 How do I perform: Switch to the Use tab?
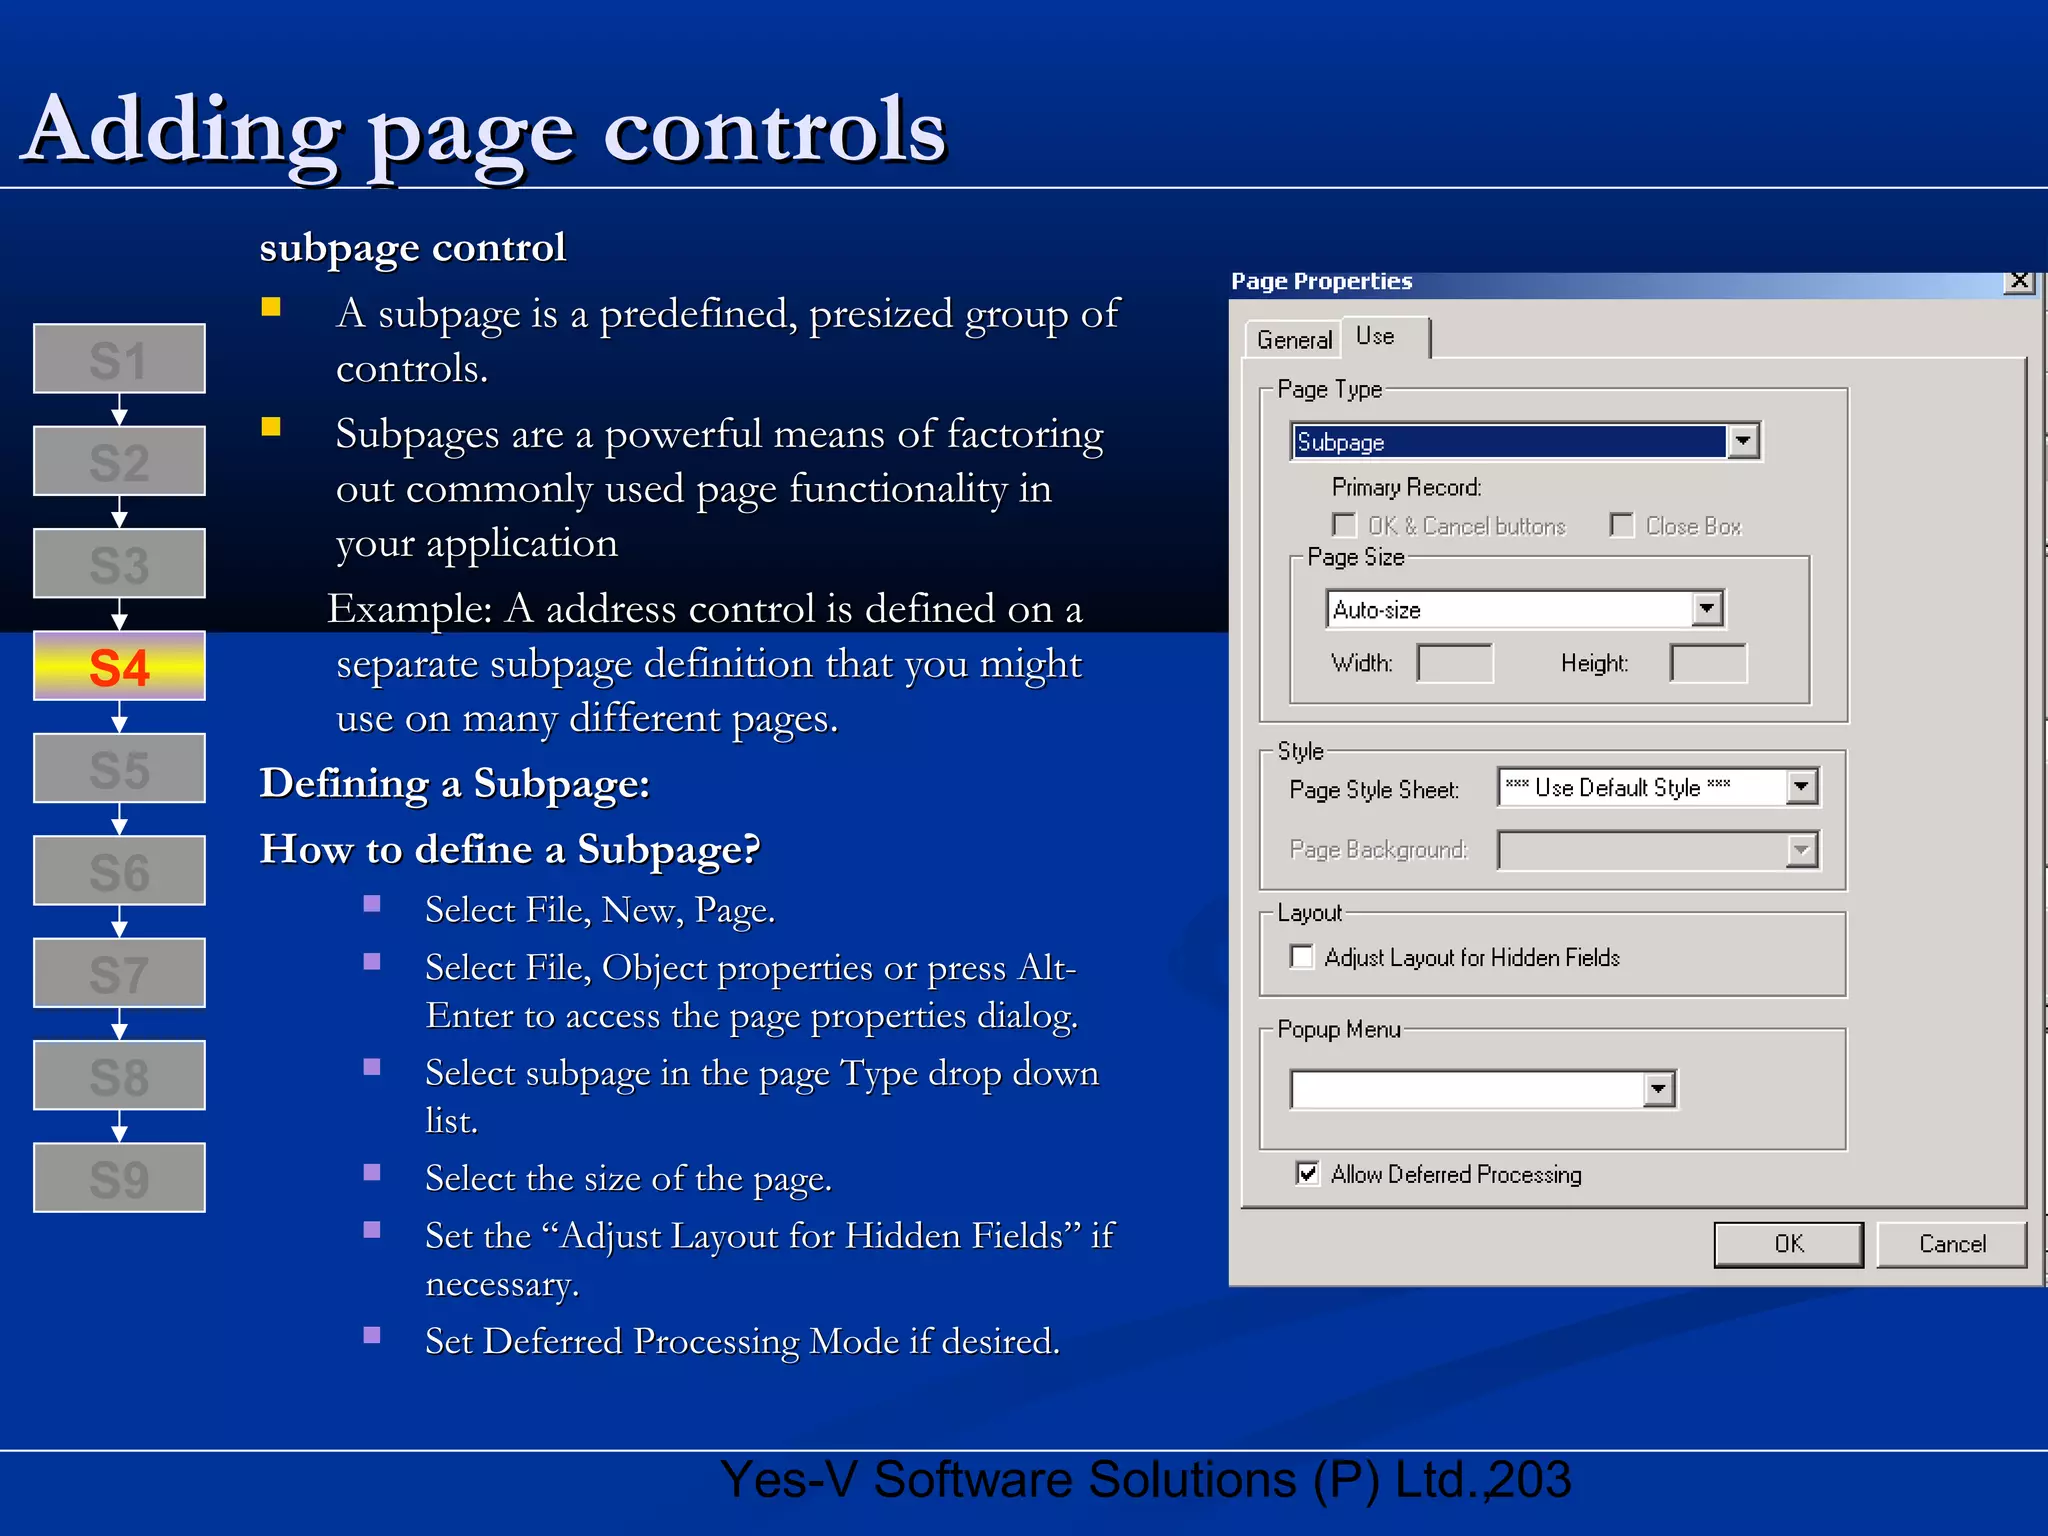click(x=1384, y=337)
